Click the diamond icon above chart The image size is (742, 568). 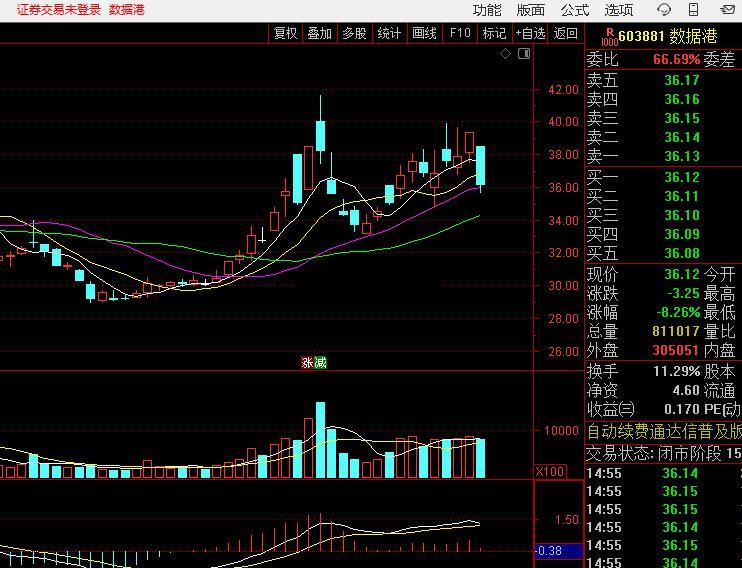[x=505, y=54]
